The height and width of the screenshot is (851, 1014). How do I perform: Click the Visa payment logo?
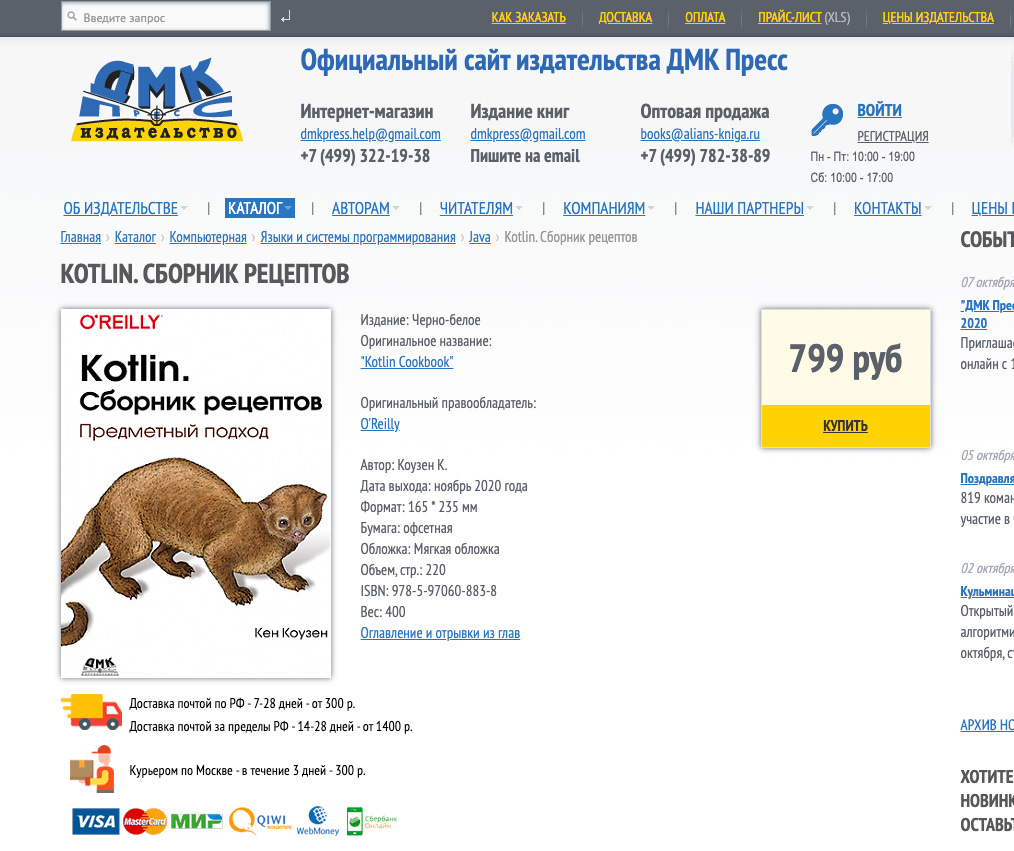[x=95, y=821]
